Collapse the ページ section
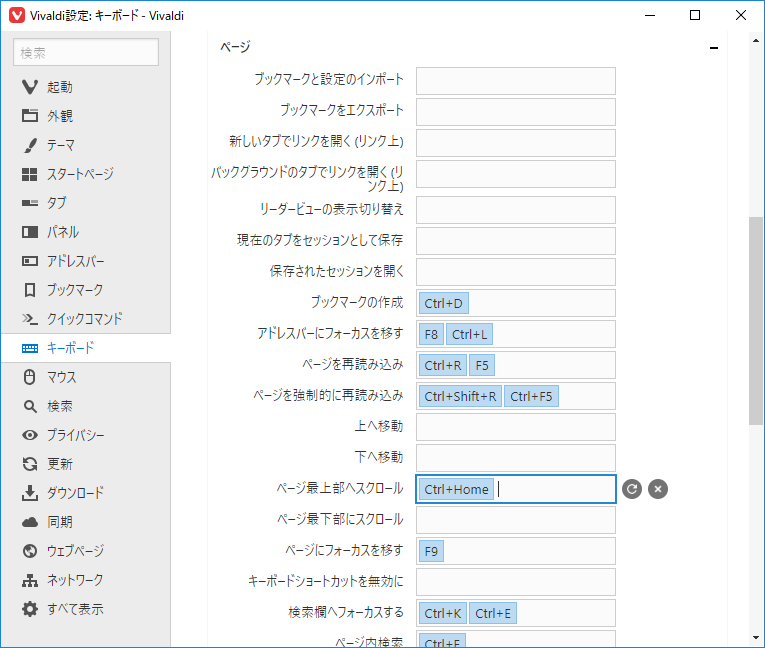This screenshot has height=648, width=765. coord(714,48)
